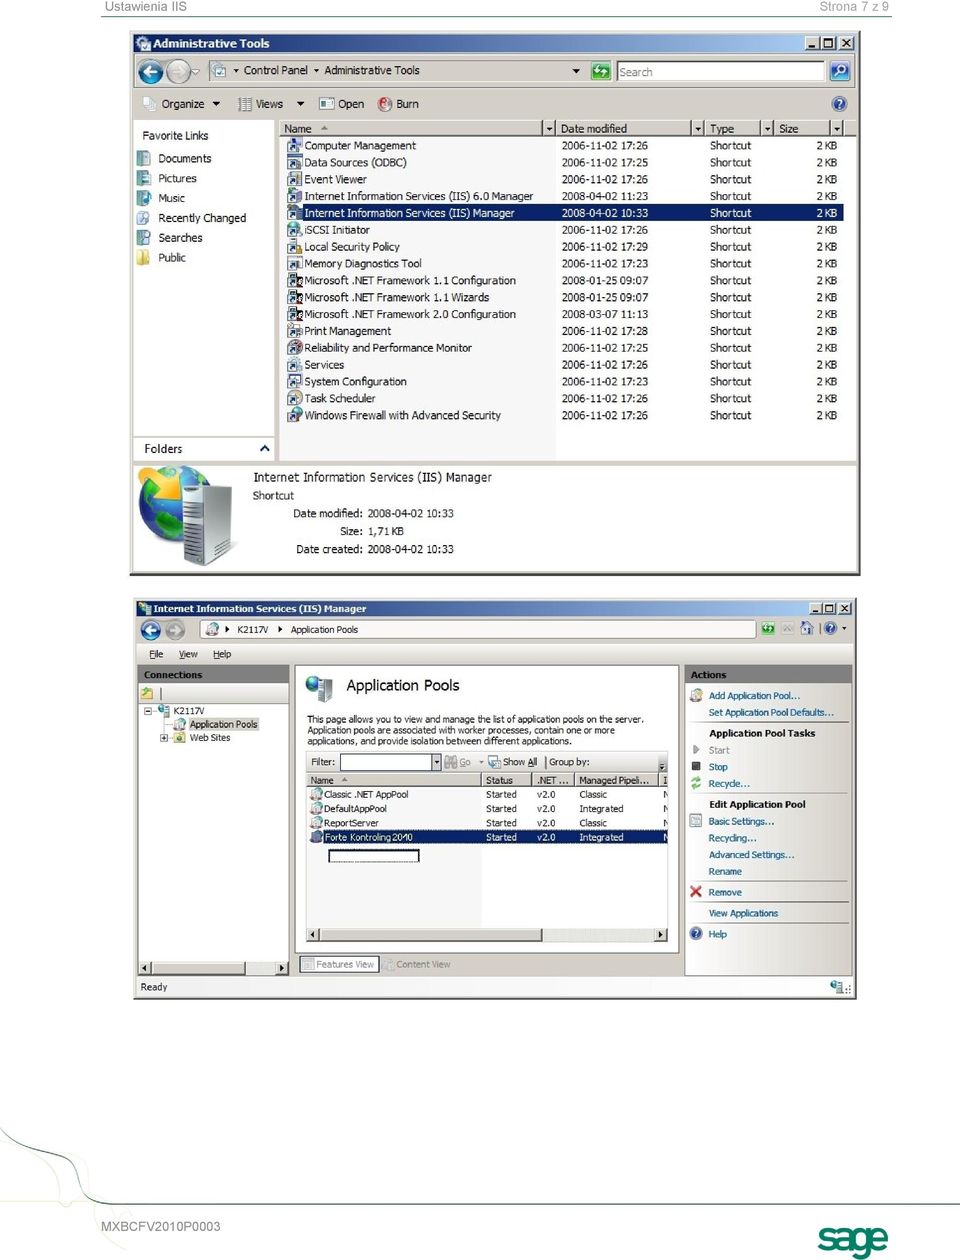
Task: Click Stop under Application Pool Tasks
Action: click(x=718, y=767)
